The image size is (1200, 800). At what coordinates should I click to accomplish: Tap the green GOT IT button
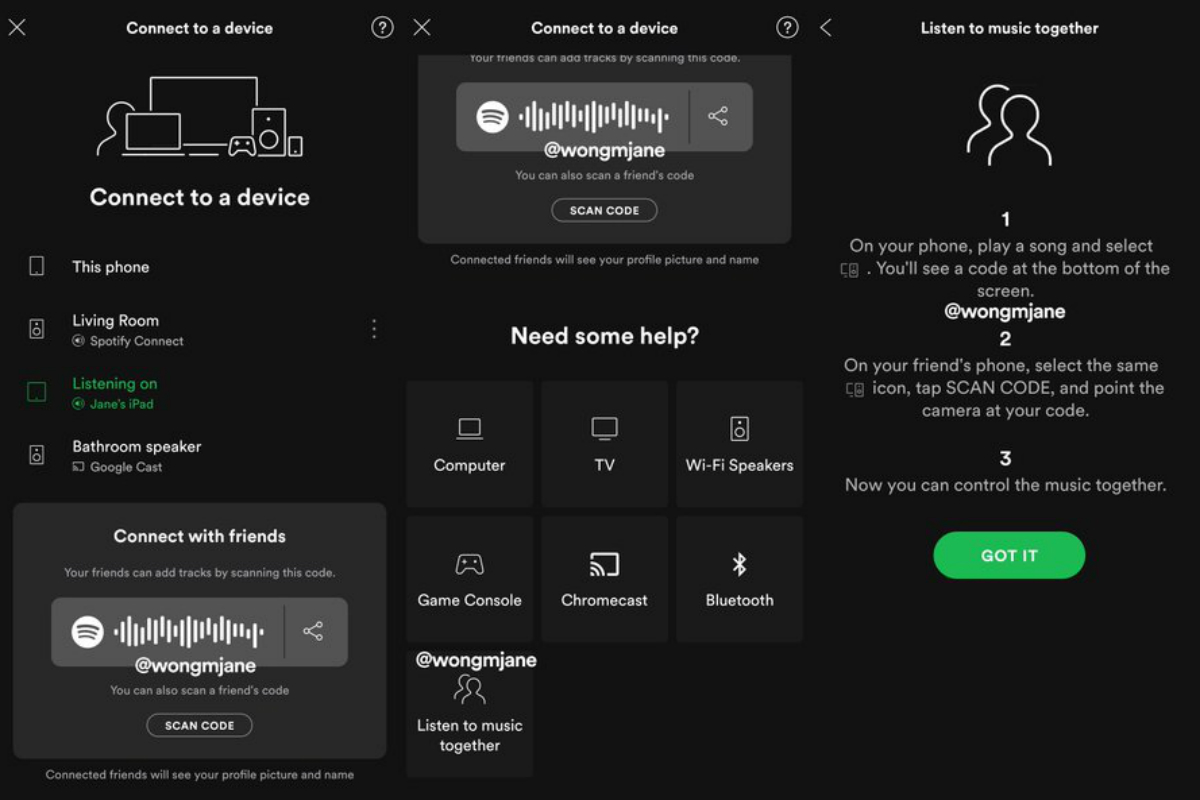coord(1009,555)
